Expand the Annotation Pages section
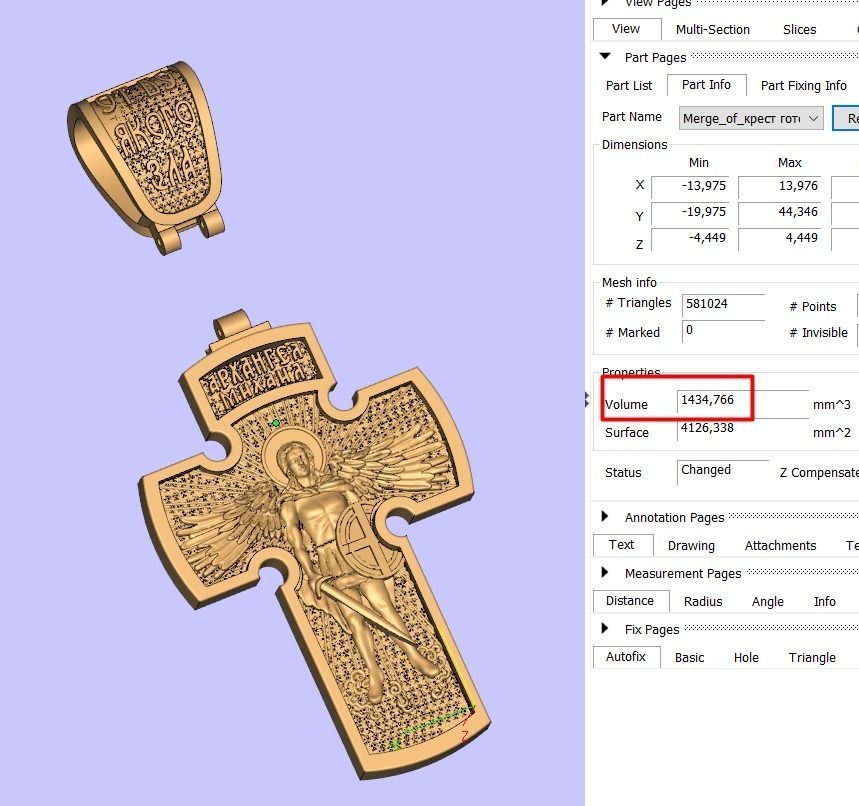This screenshot has width=859, height=806. (x=605, y=516)
